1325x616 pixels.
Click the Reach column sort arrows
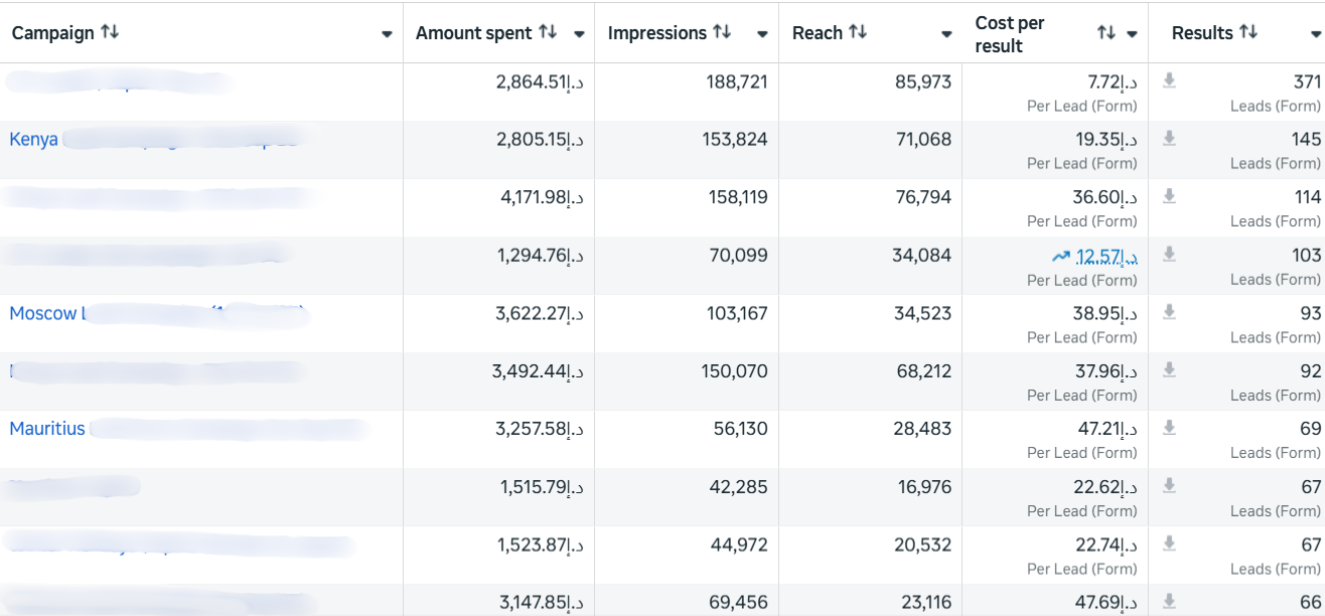pos(858,33)
